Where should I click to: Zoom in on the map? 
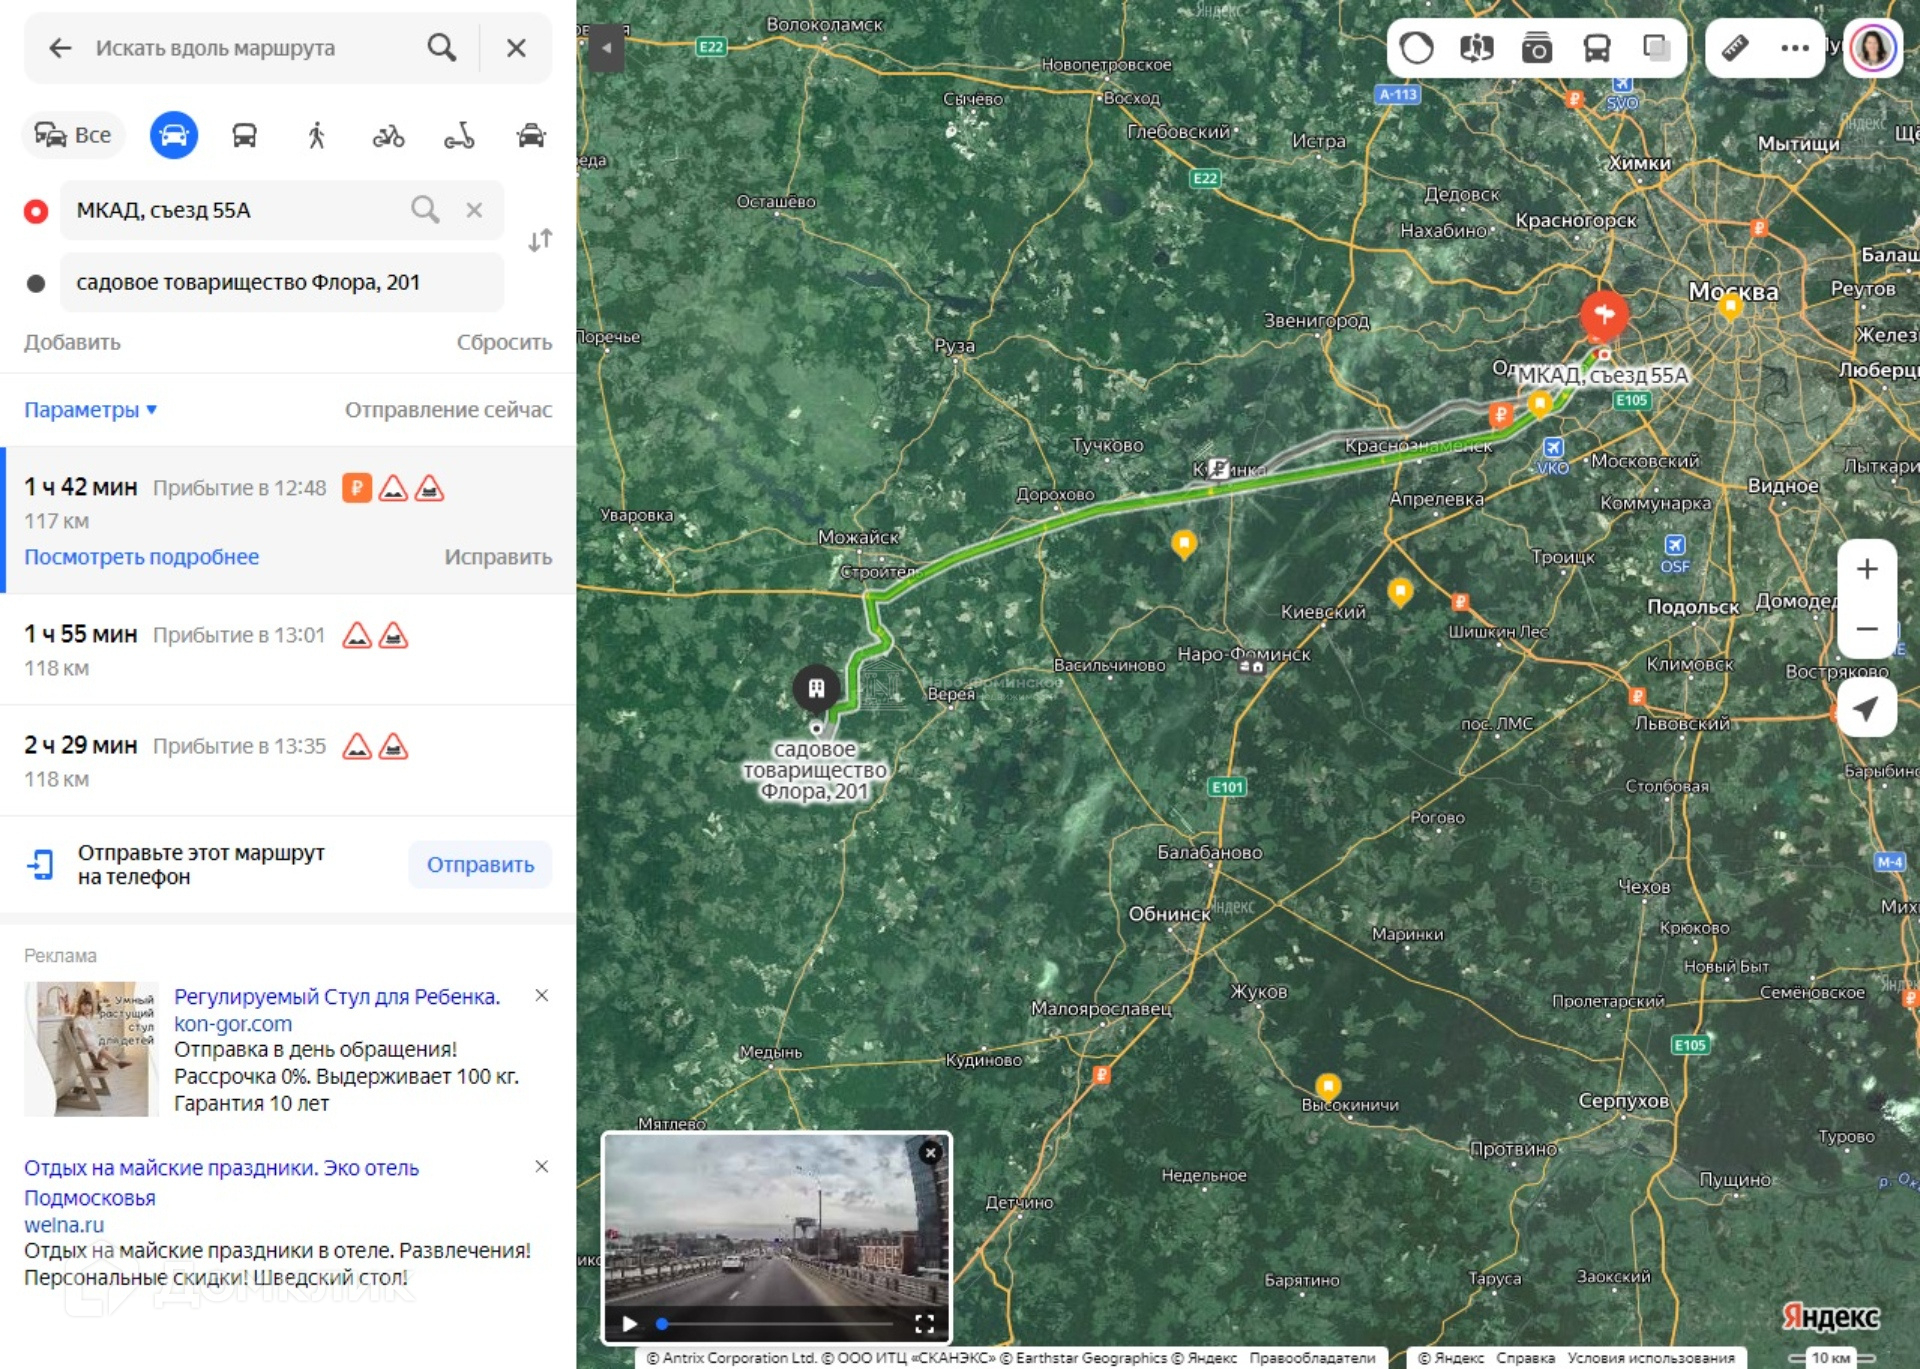pyautogui.click(x=1867, y=569)
